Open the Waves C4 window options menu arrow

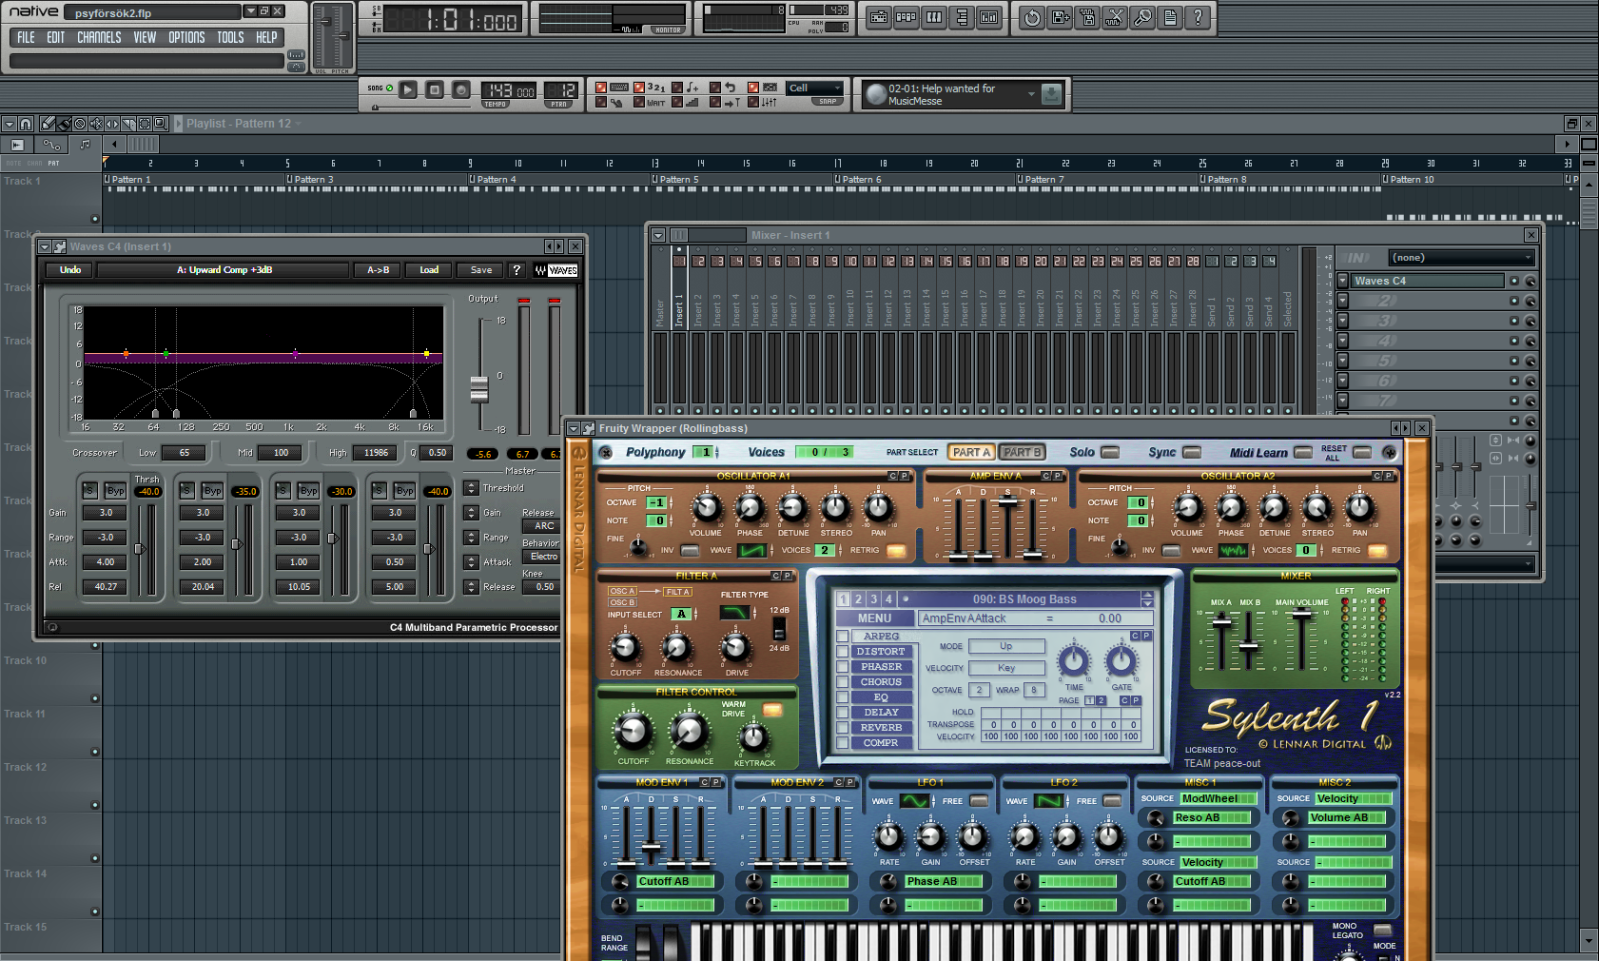pos(44,247)
